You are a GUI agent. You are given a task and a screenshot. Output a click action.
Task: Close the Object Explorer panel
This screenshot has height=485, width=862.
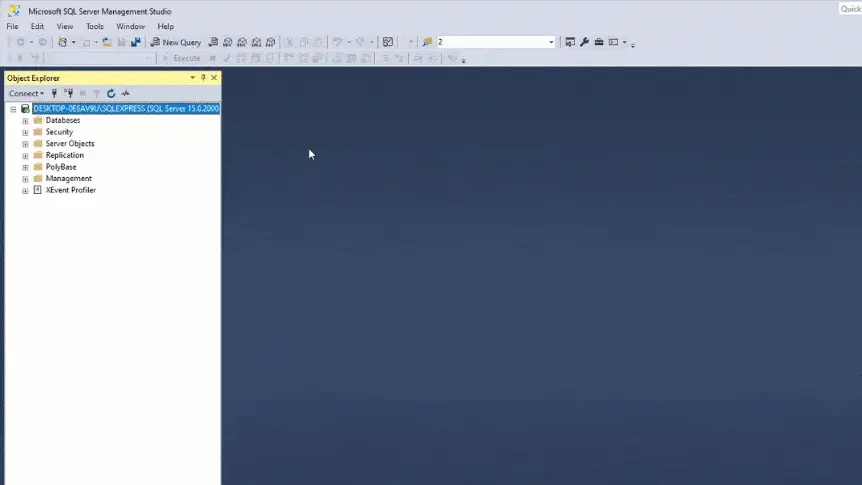tap(214, 78)
